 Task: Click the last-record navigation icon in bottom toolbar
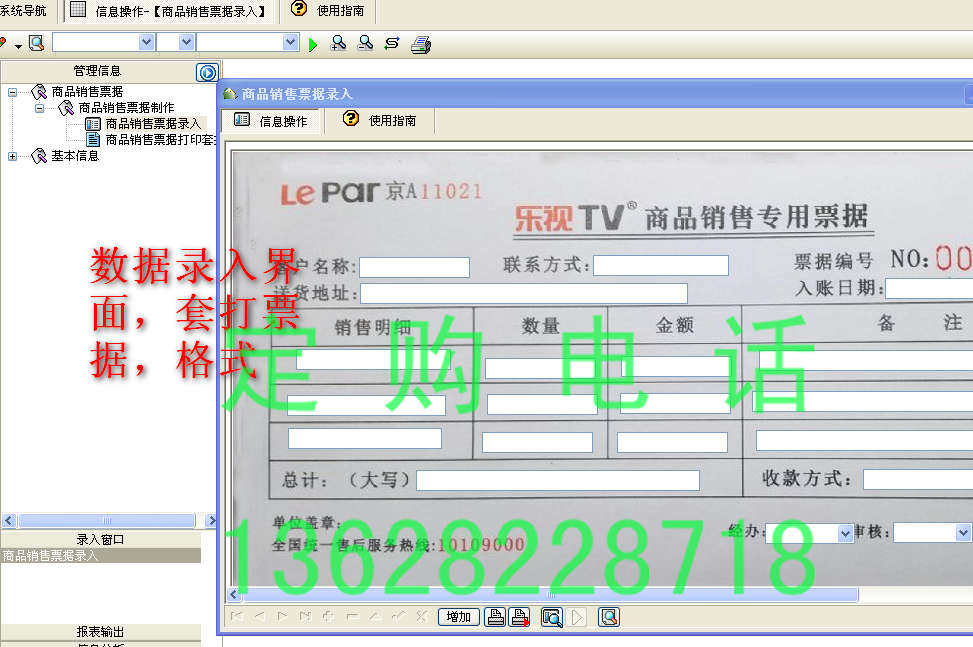coord(305,616)
